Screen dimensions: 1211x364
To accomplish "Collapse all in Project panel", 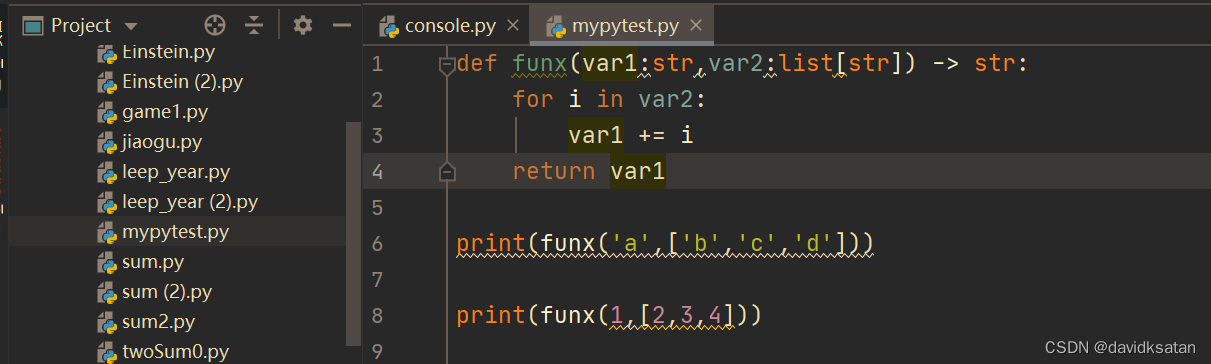I will [254, 25].
